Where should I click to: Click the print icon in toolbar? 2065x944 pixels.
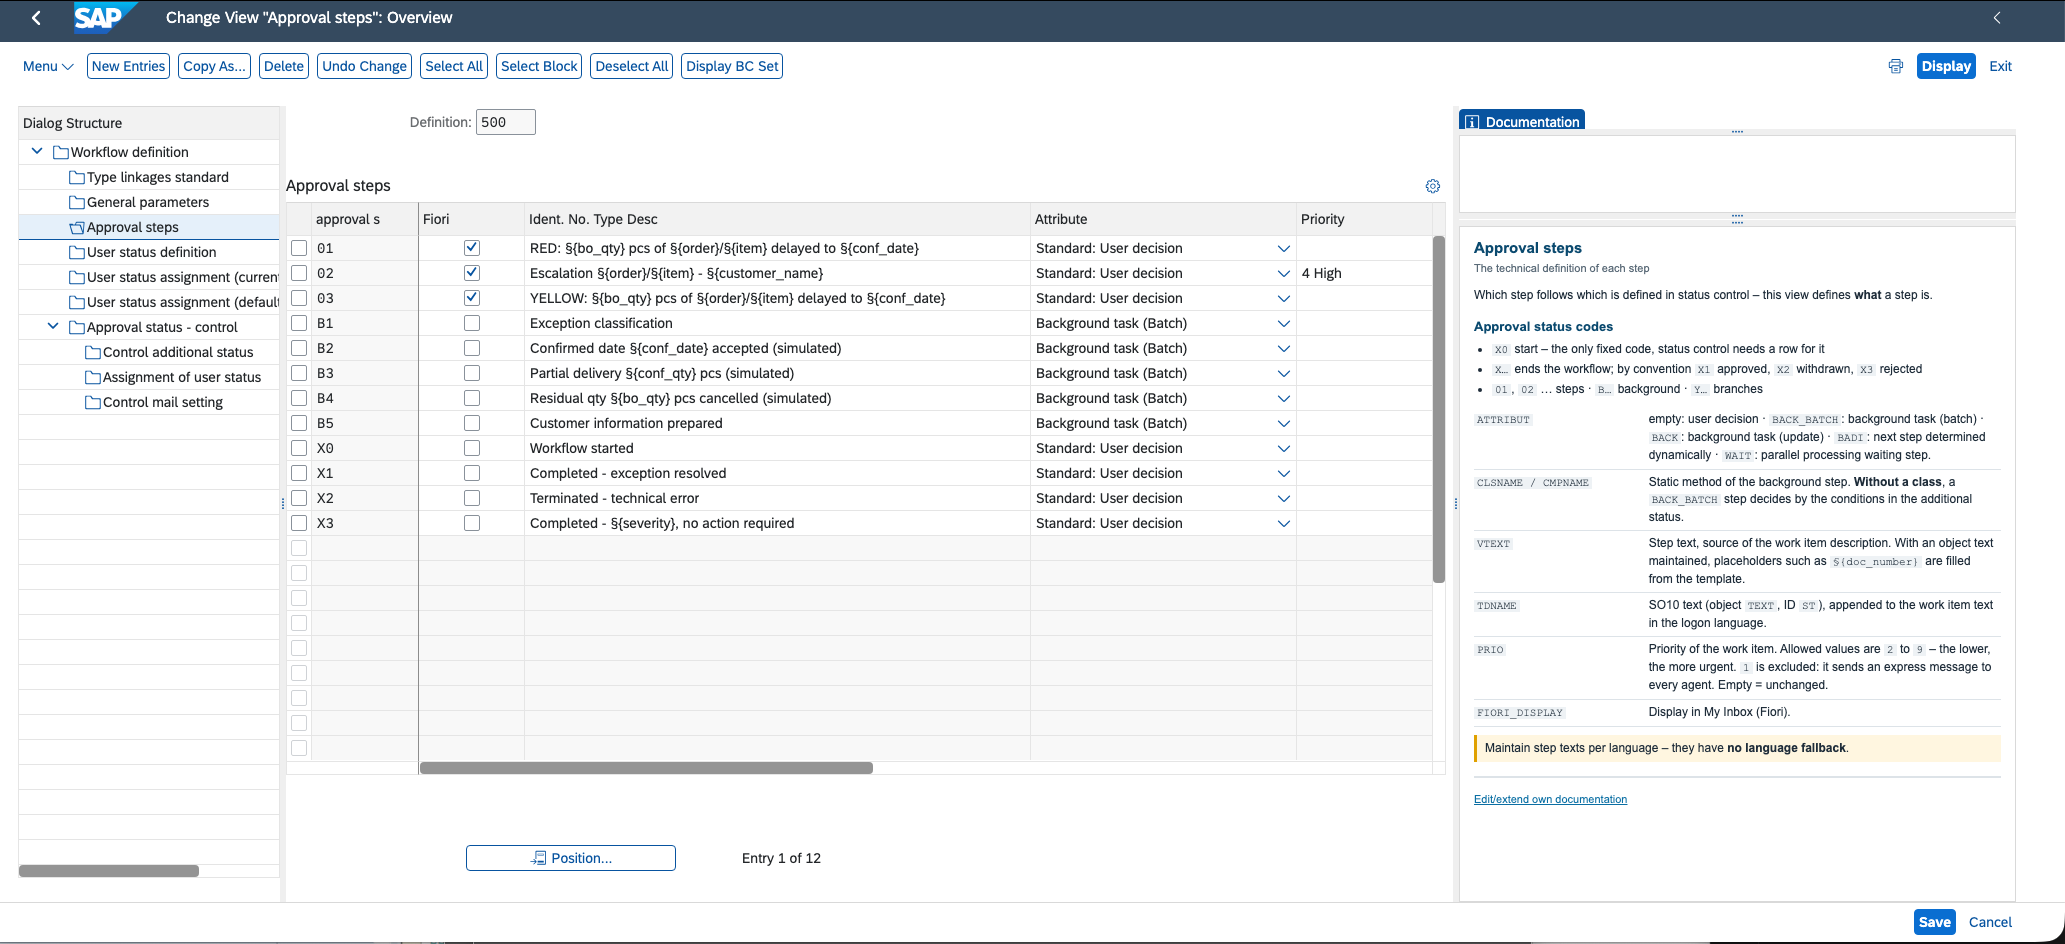1895,67
